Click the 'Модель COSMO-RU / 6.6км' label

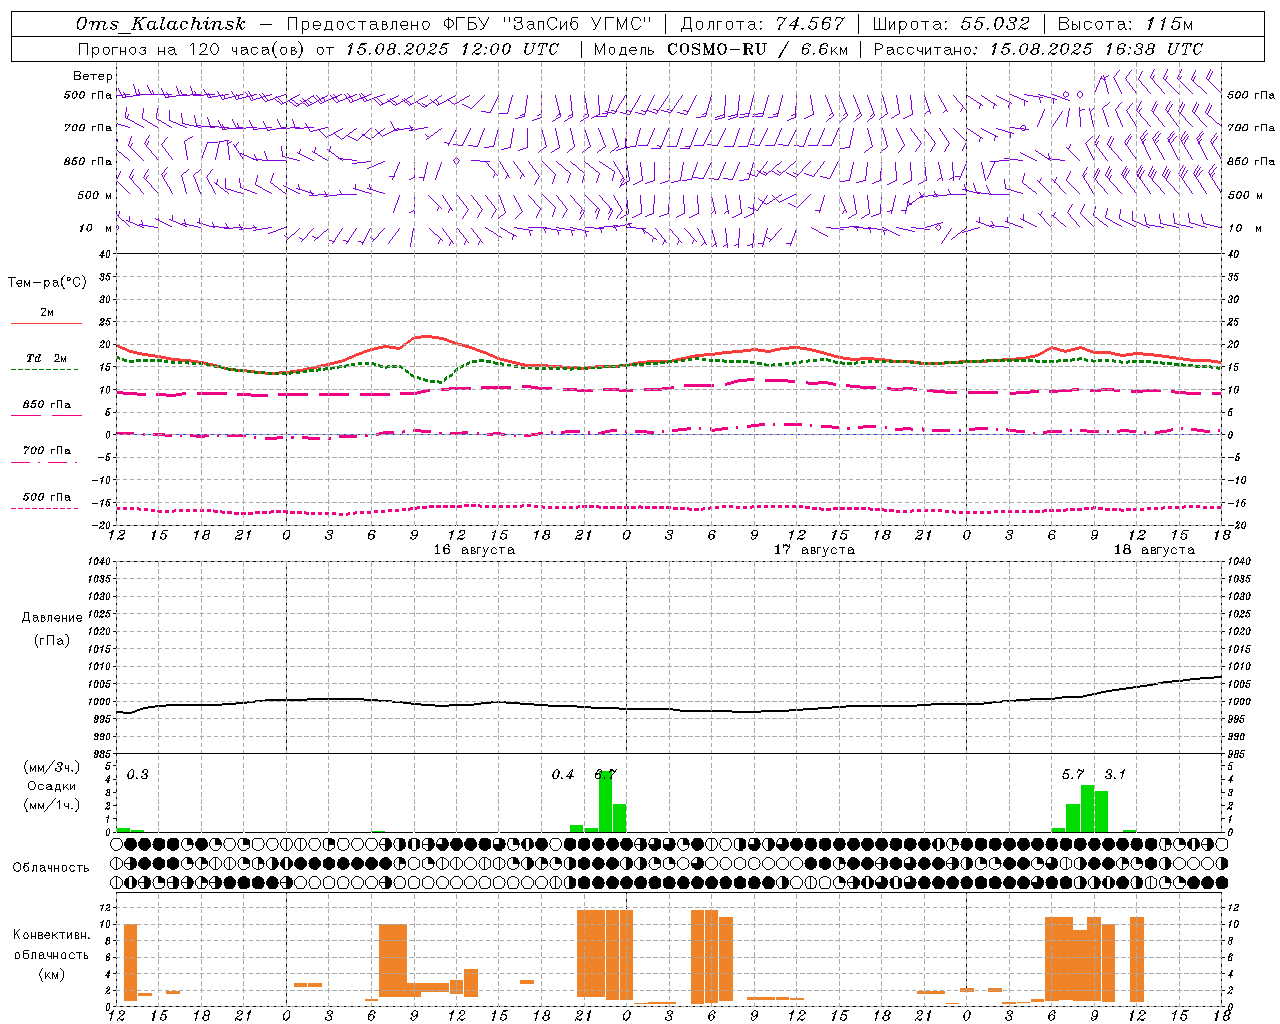point(721,49)
